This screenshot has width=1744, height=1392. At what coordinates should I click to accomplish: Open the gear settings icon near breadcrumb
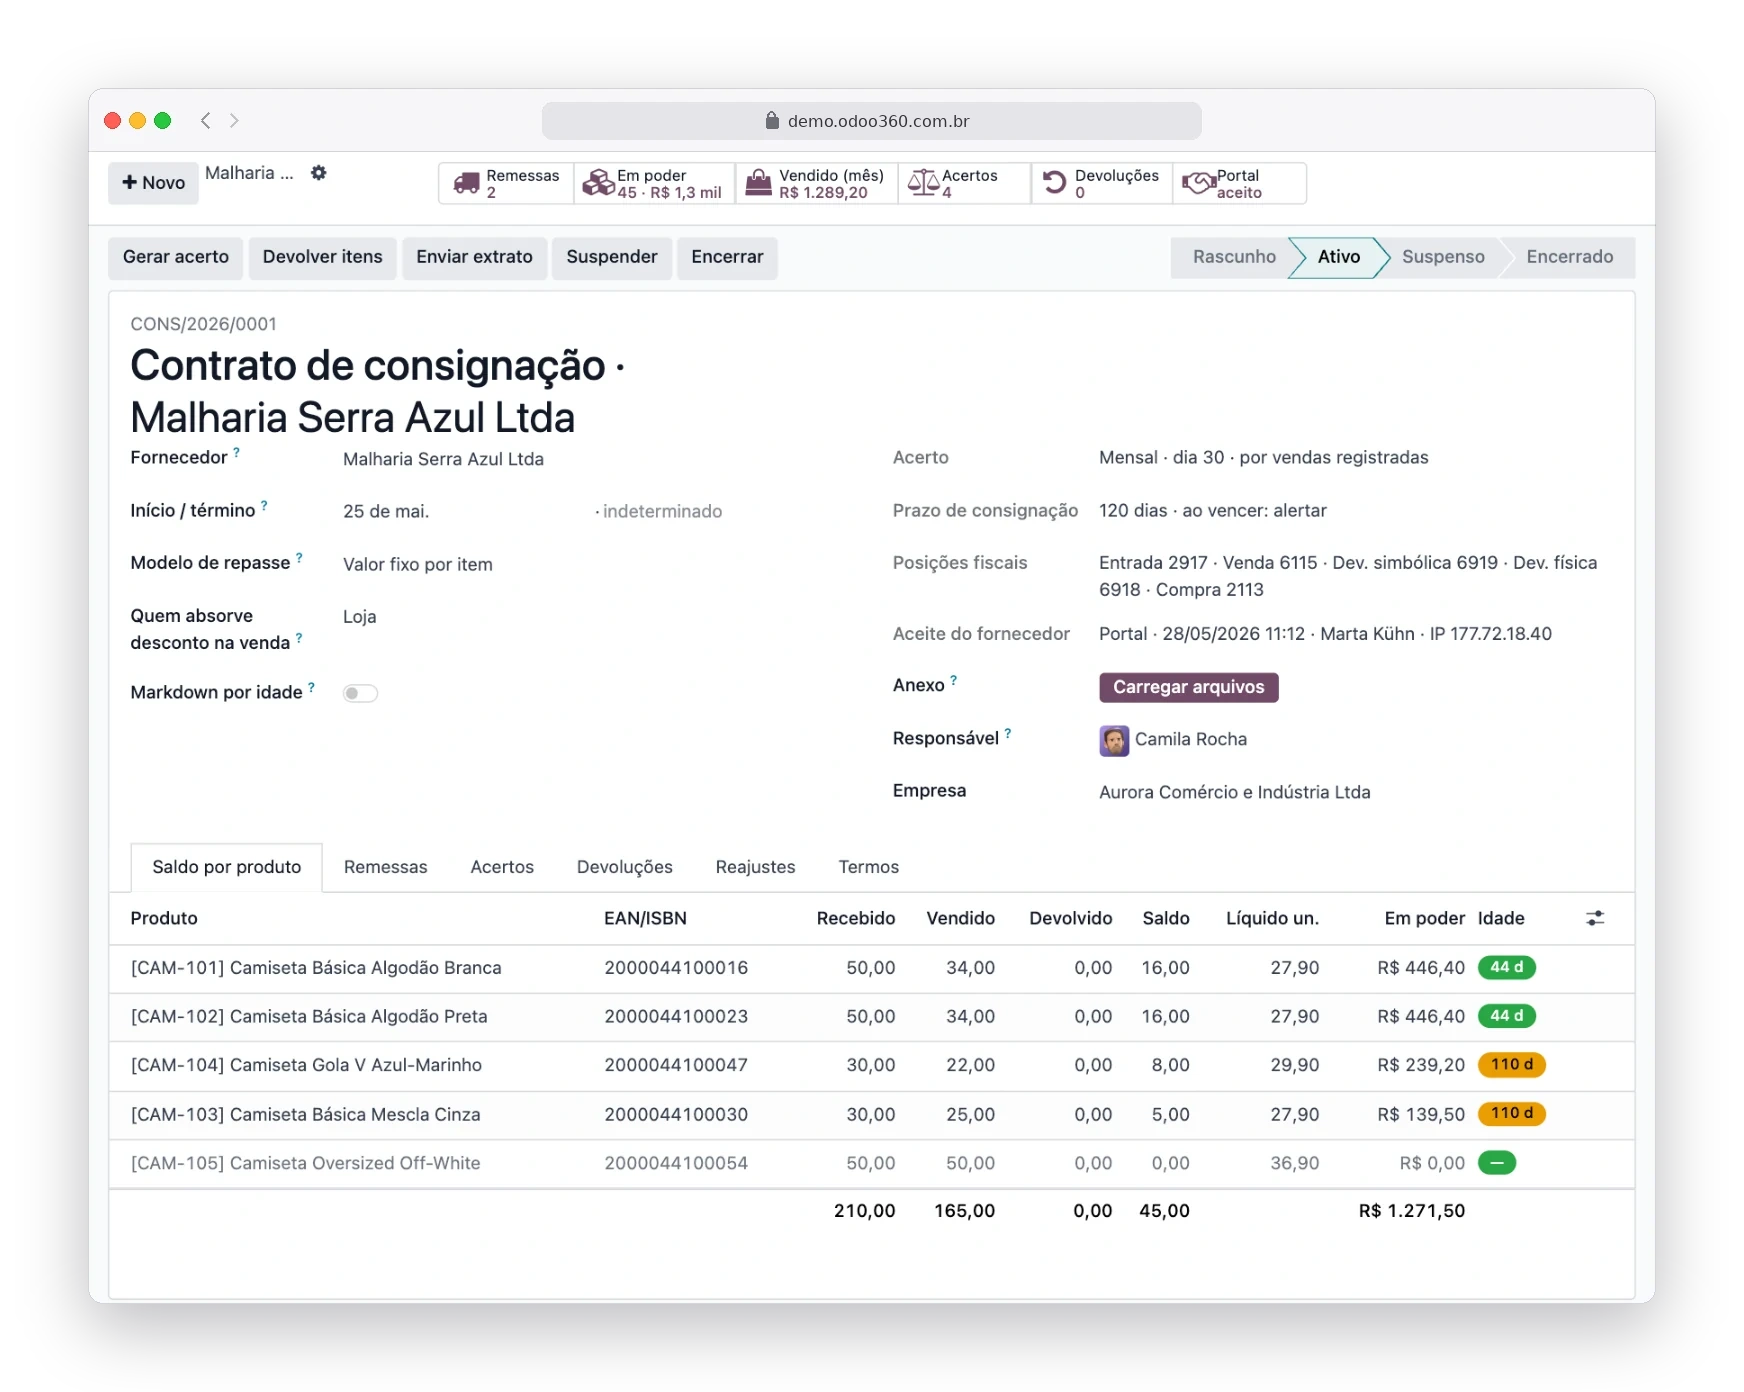[x=318, y=173]
